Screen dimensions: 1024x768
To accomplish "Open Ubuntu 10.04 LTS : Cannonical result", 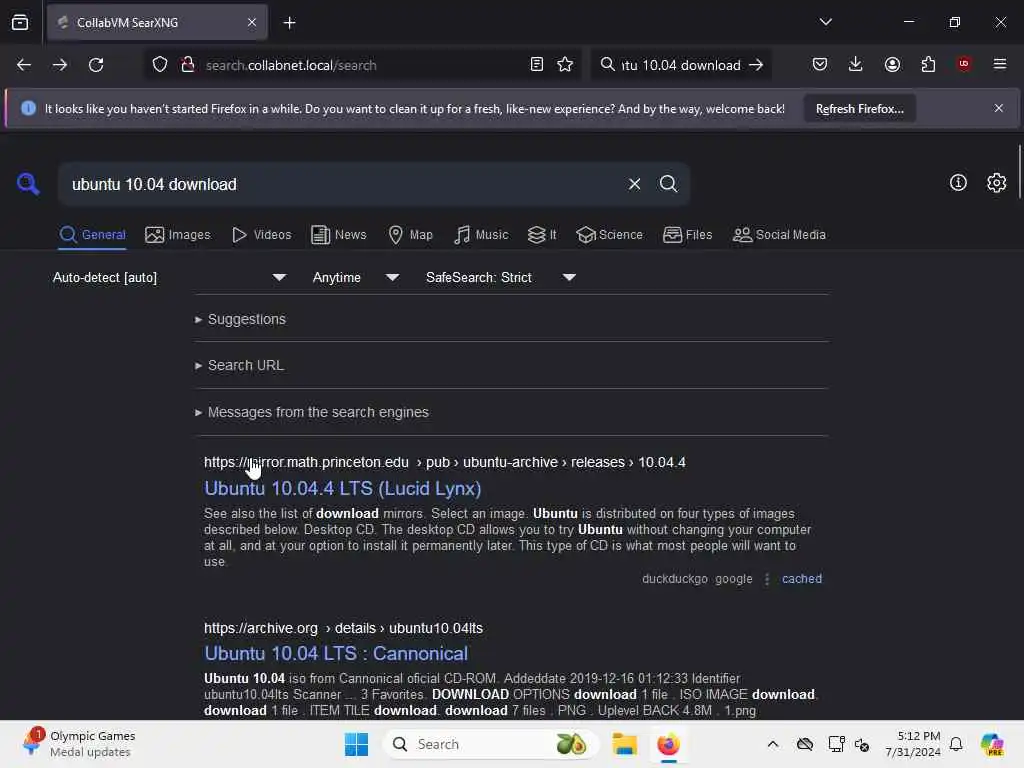I will tap(336, 654).
